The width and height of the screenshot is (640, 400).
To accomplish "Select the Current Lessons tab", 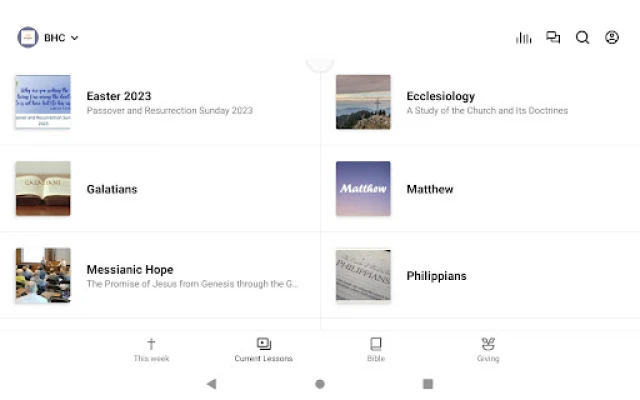I will [263, 349].
